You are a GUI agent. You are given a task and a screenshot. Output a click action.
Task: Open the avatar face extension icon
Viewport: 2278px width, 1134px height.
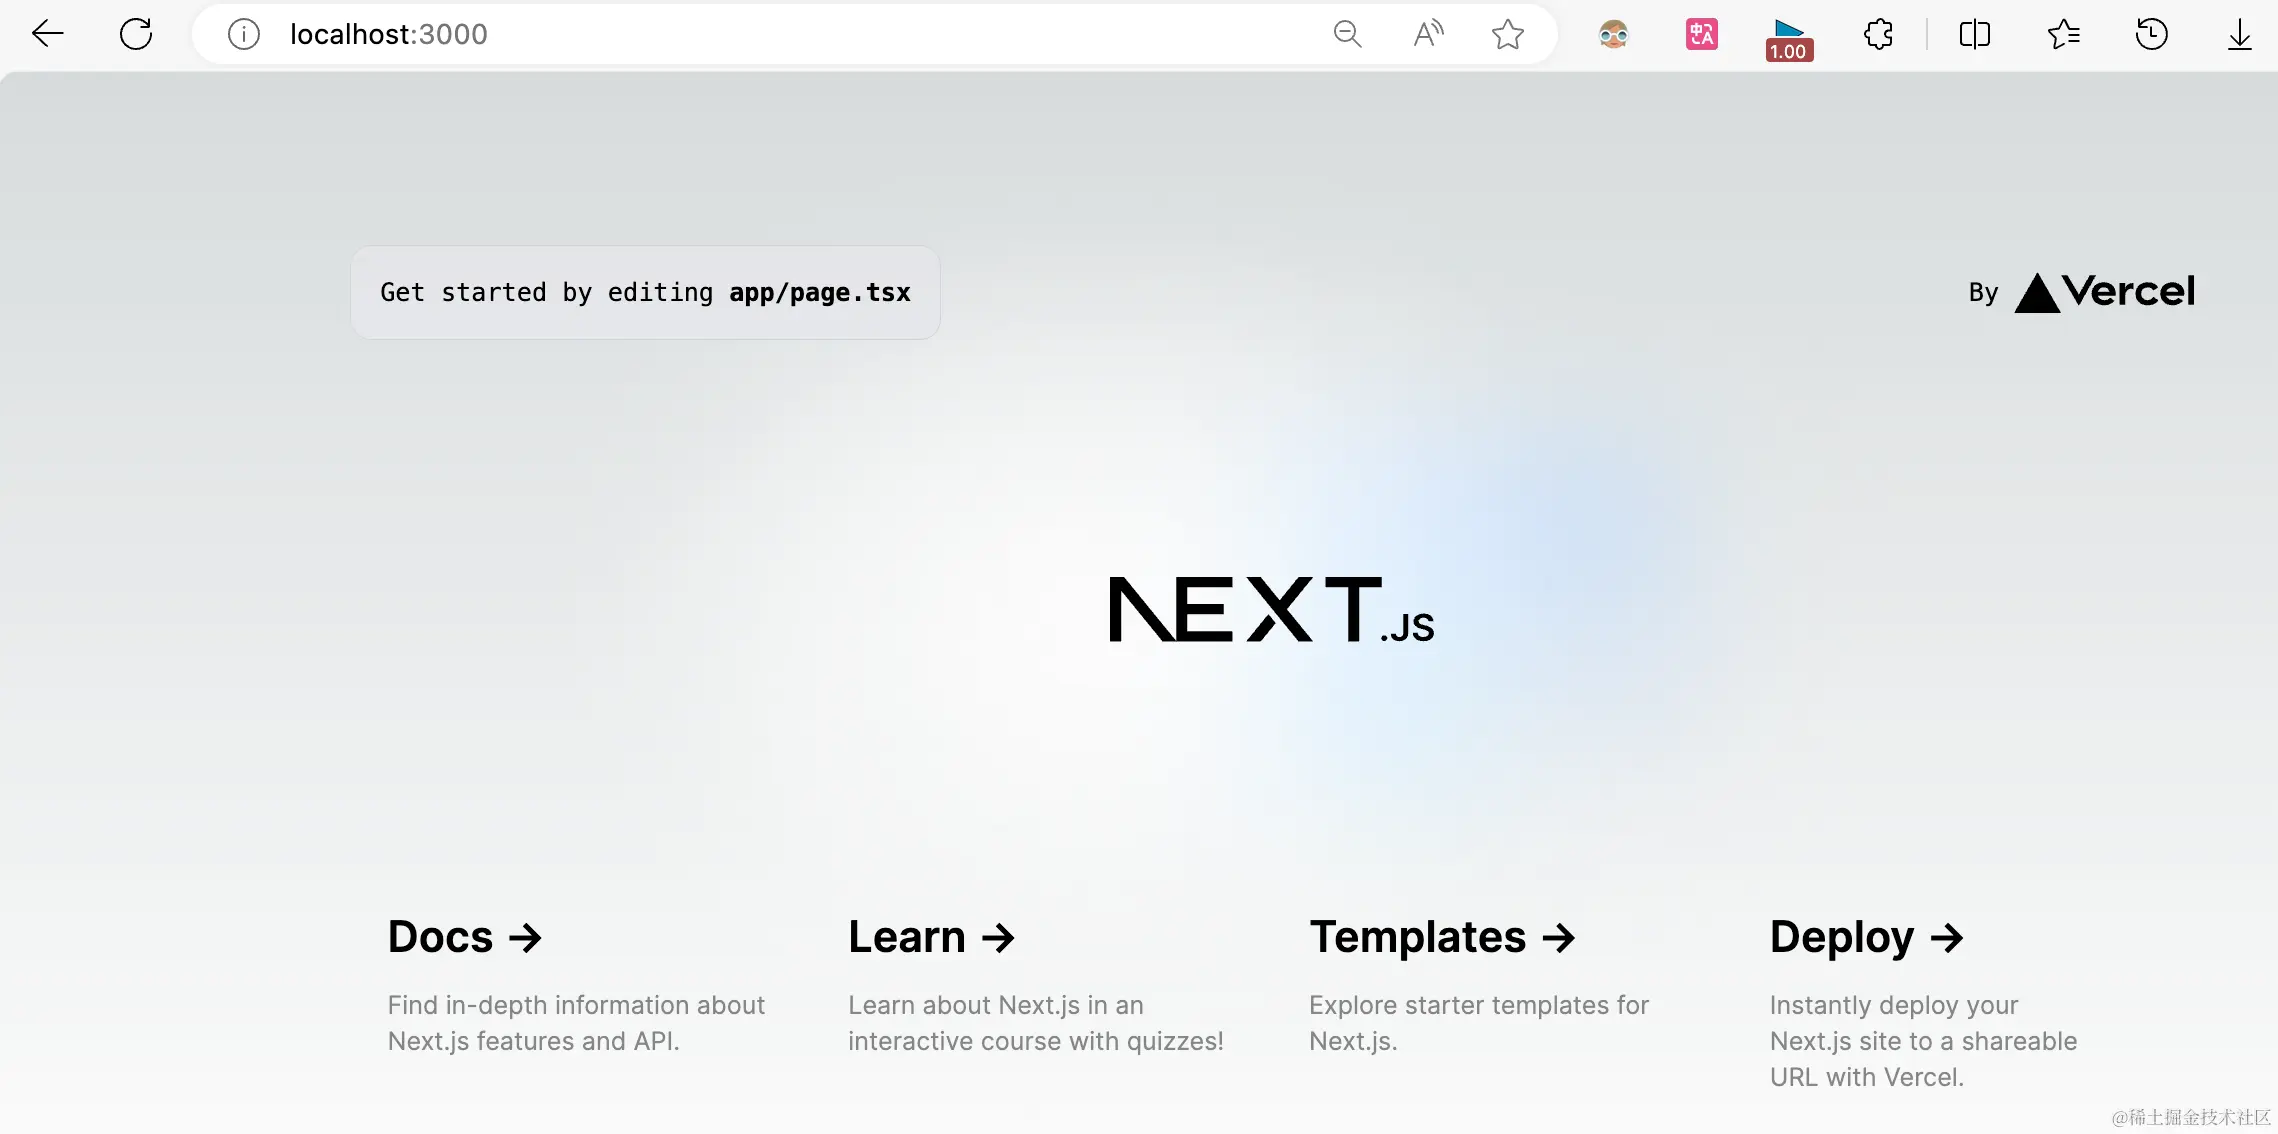click(1613, 34)
